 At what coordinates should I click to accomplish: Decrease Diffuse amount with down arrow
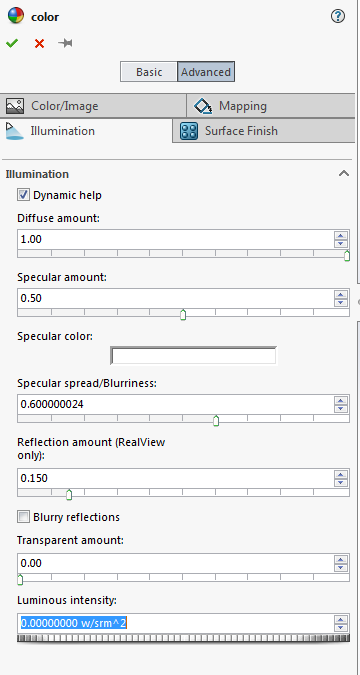tap(341, 244)
